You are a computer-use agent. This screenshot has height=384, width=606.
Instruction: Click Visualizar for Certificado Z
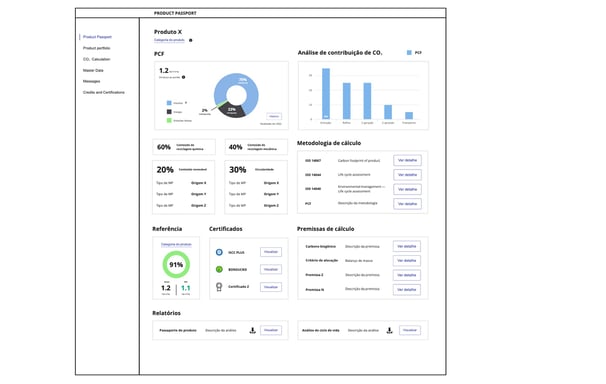coord(271,287)
